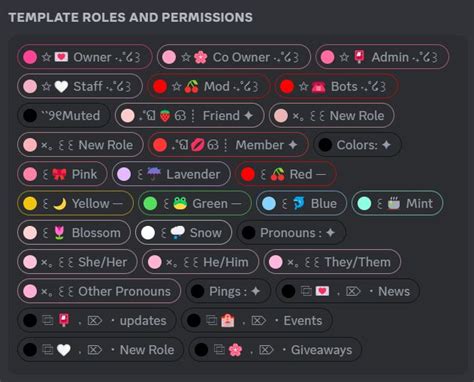Click the dolphin emoji on Blue role
This screenshot has width=474, height=382.
coord(299,203)
